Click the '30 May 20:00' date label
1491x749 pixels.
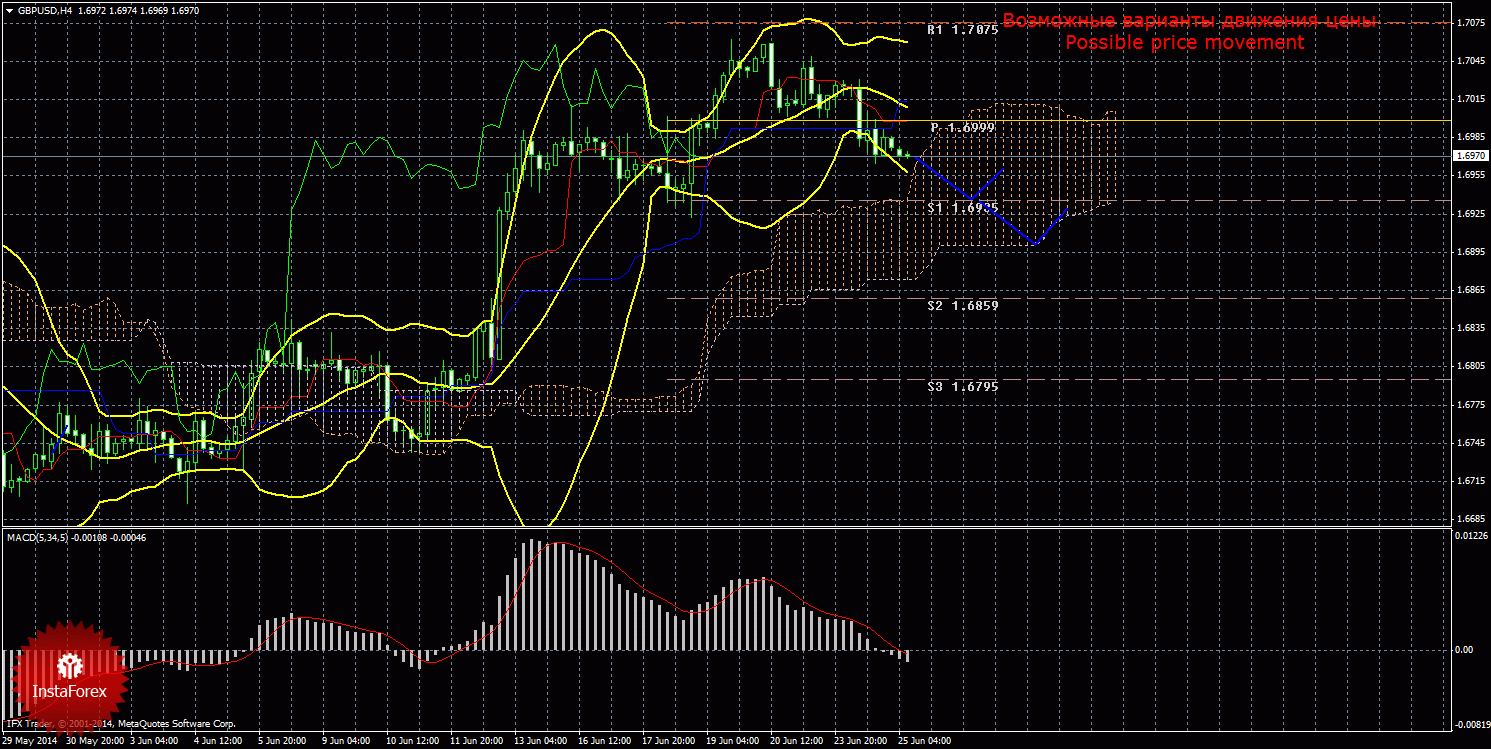pos(97,741)
